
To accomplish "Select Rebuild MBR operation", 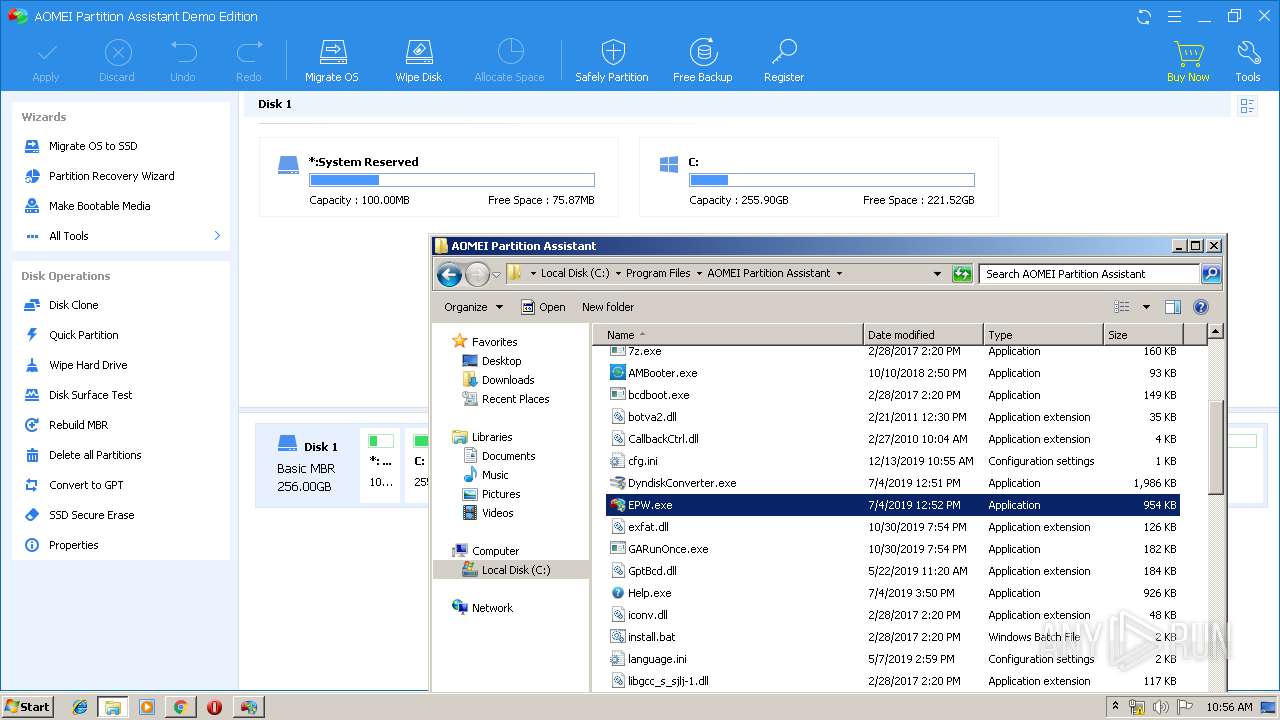I will [x=78, y=425].
